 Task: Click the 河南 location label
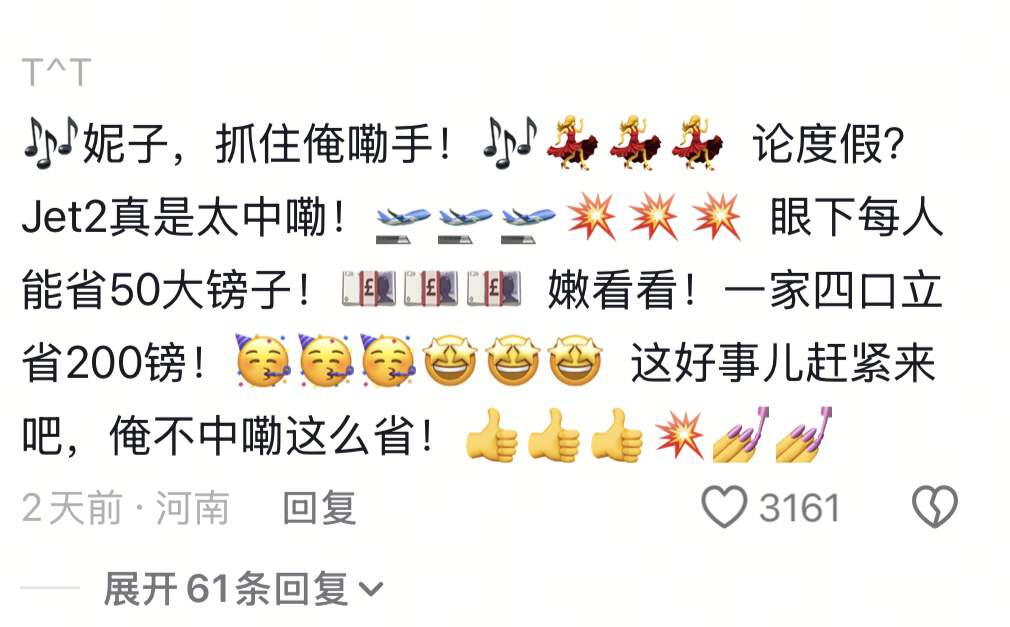pyautogui.click(x=193, y=508)
